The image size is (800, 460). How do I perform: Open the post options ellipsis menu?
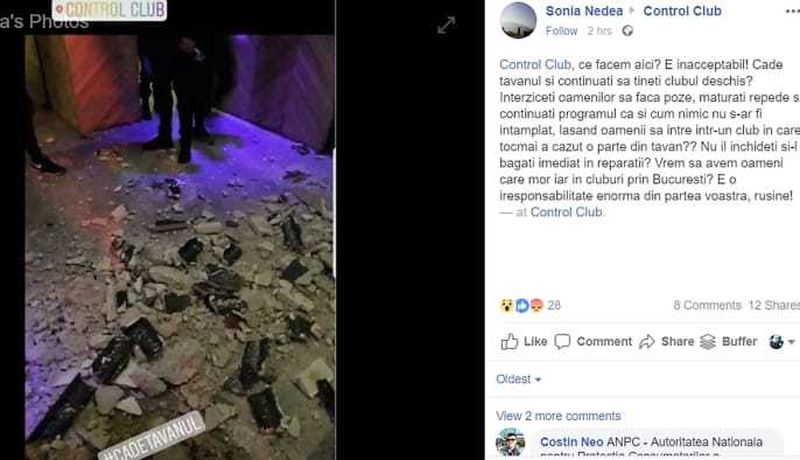[x=792, y=11]
